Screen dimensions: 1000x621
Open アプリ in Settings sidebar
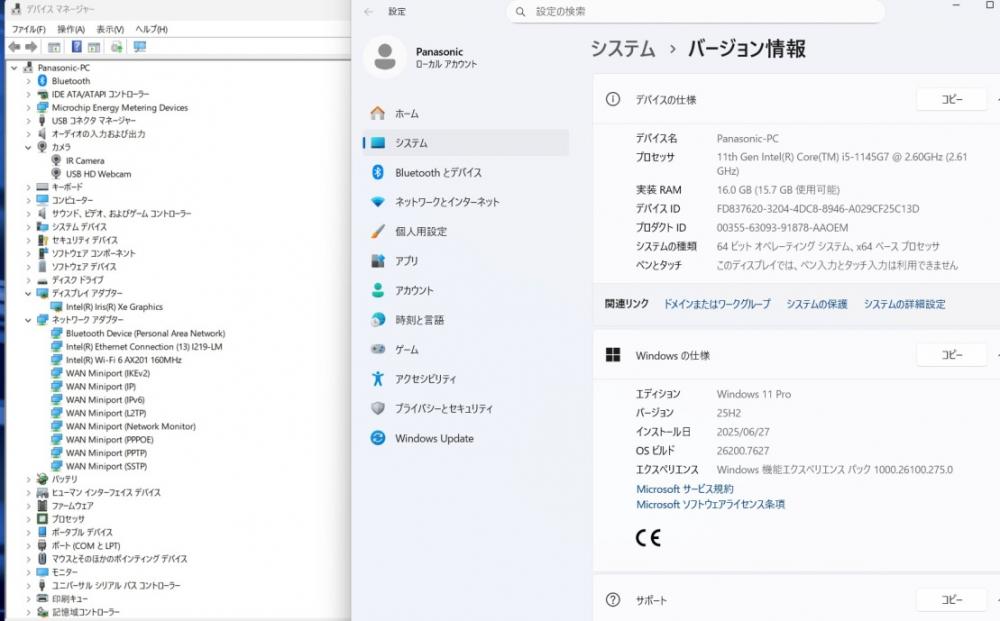point(466,261)
